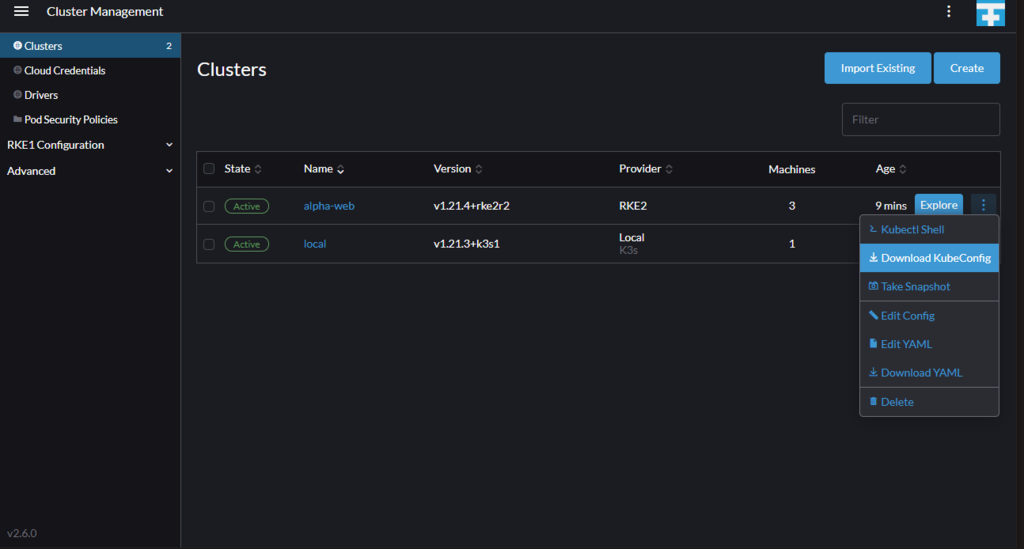Sort clusters by Name column
Screen dimensions: 1024x549
(x=323, y=168)
